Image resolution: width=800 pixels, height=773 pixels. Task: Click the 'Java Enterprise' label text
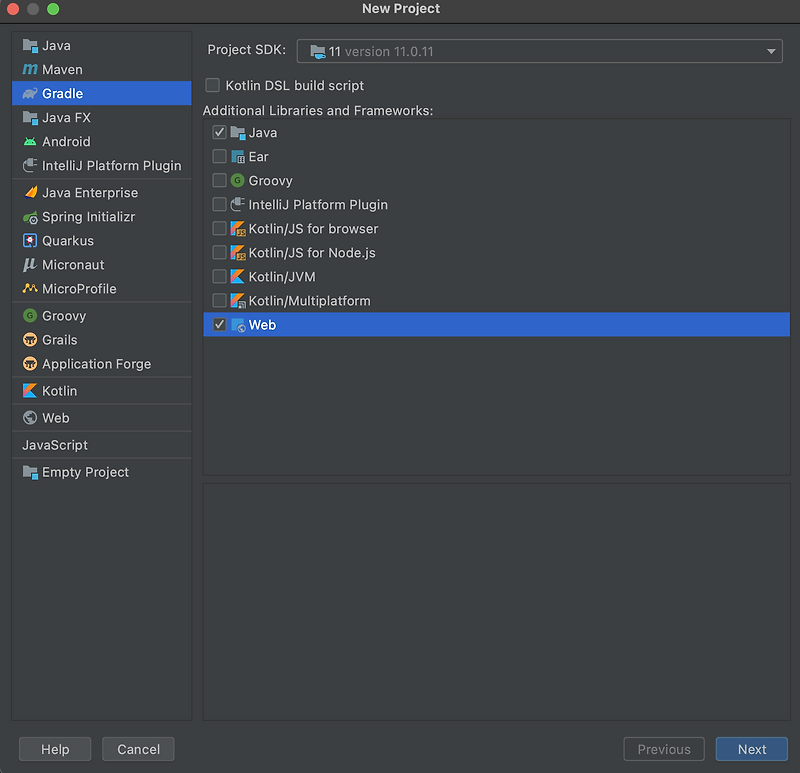click(90, 192)
